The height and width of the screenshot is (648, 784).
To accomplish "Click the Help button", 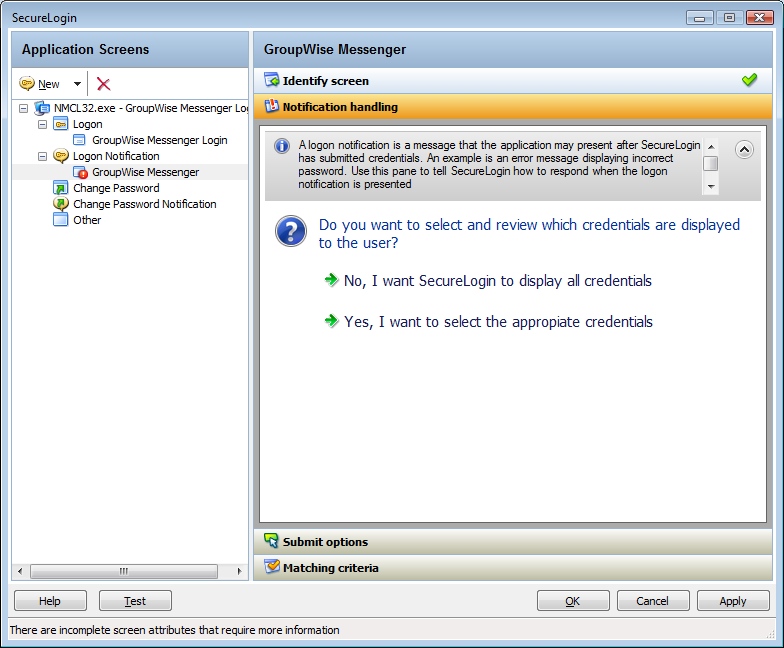I will click(x=50, y=600).
